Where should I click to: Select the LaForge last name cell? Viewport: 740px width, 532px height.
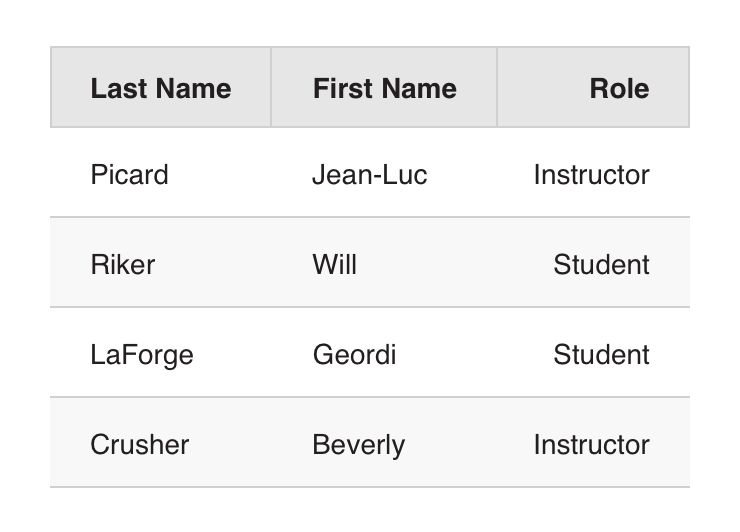[x=142, y=355]
